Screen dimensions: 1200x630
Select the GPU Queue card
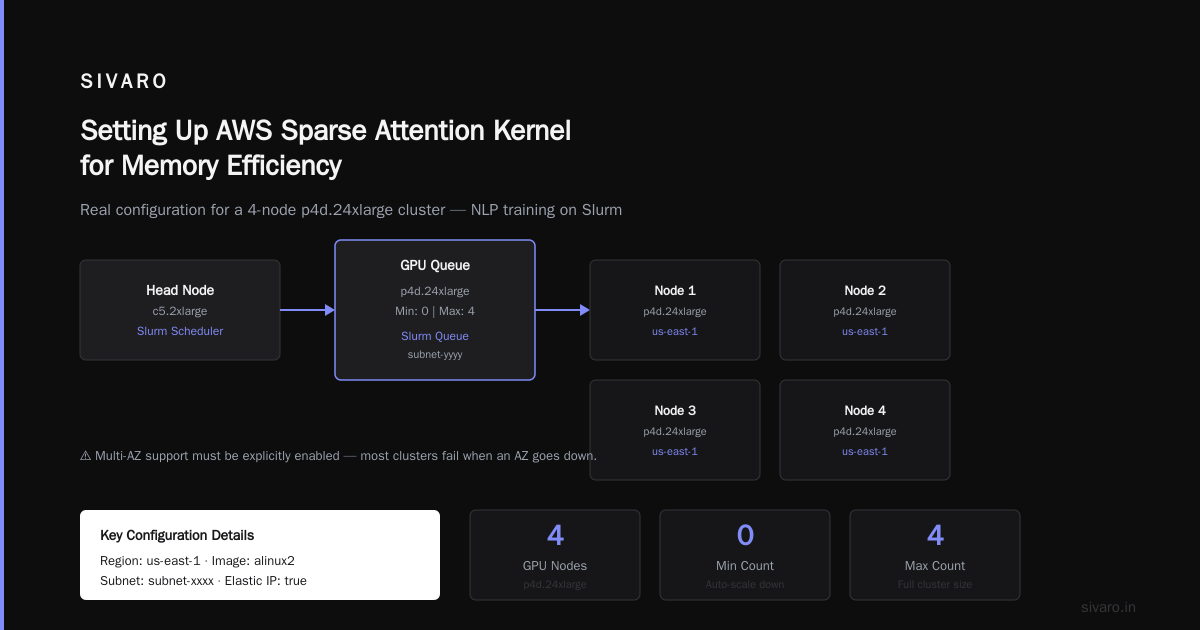click(435, 310)
